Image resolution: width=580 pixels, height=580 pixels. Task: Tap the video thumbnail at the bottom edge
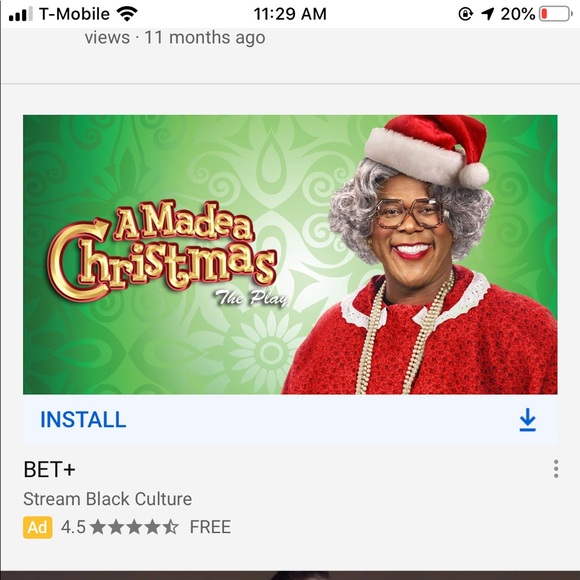tap(290, 575)
